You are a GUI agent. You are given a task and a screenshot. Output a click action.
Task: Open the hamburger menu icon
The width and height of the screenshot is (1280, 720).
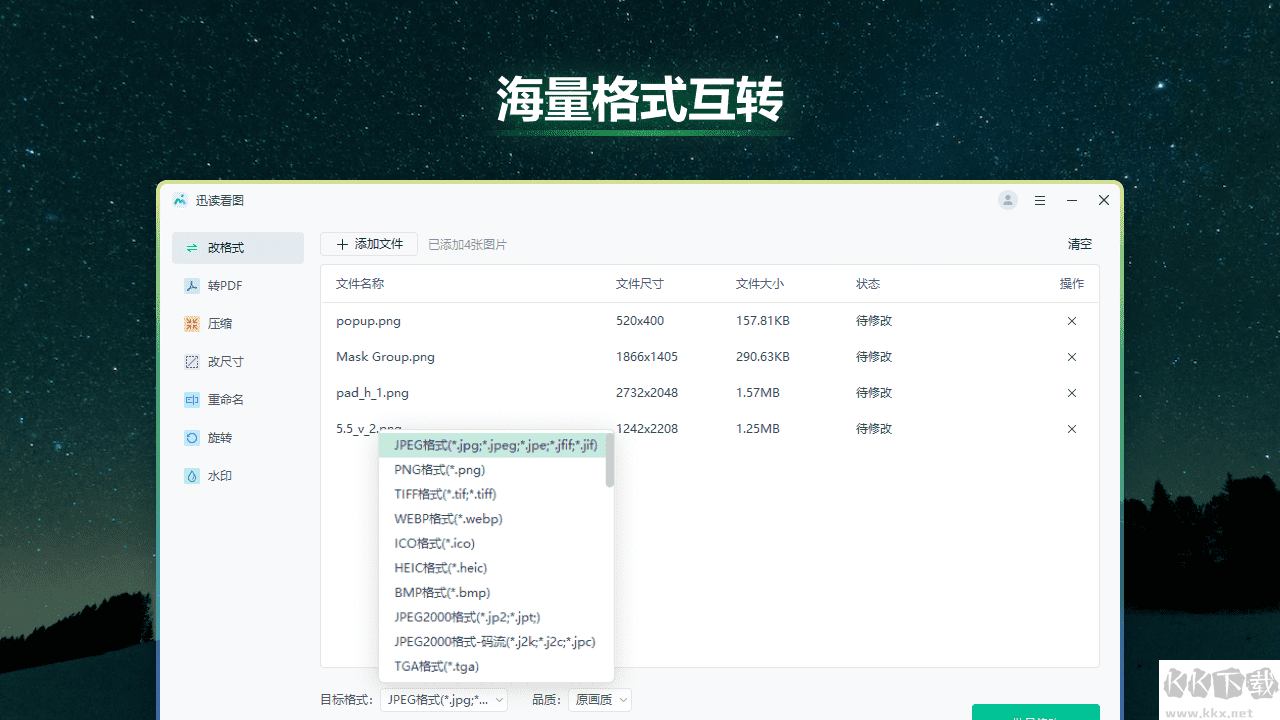1039,200
